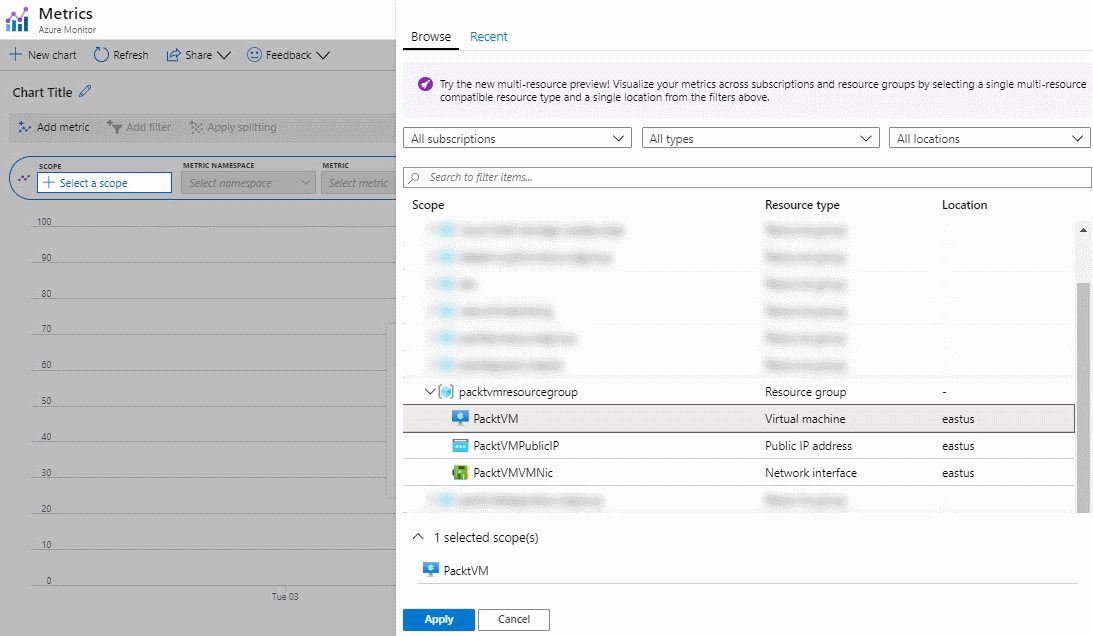
Task: Click the Azure Monitor Metrics logo icon
Action: click(x=17, y=20)
